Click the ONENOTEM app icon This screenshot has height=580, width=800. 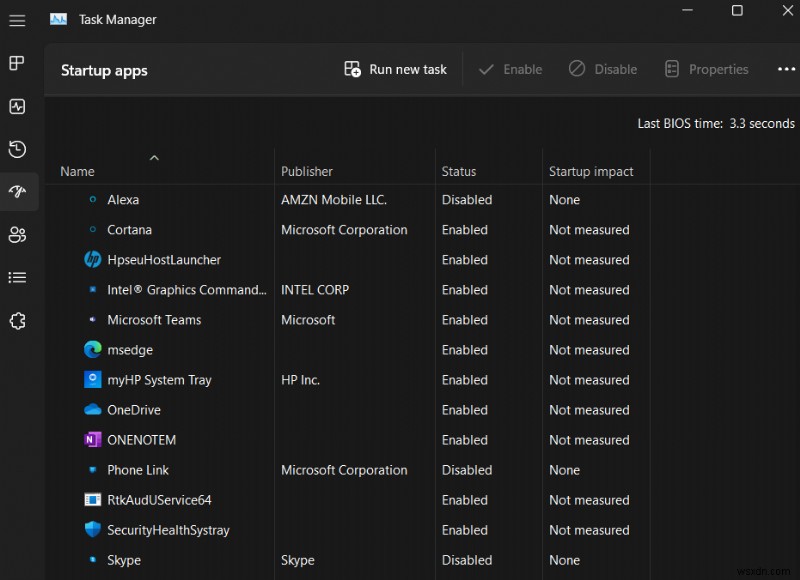92,440
